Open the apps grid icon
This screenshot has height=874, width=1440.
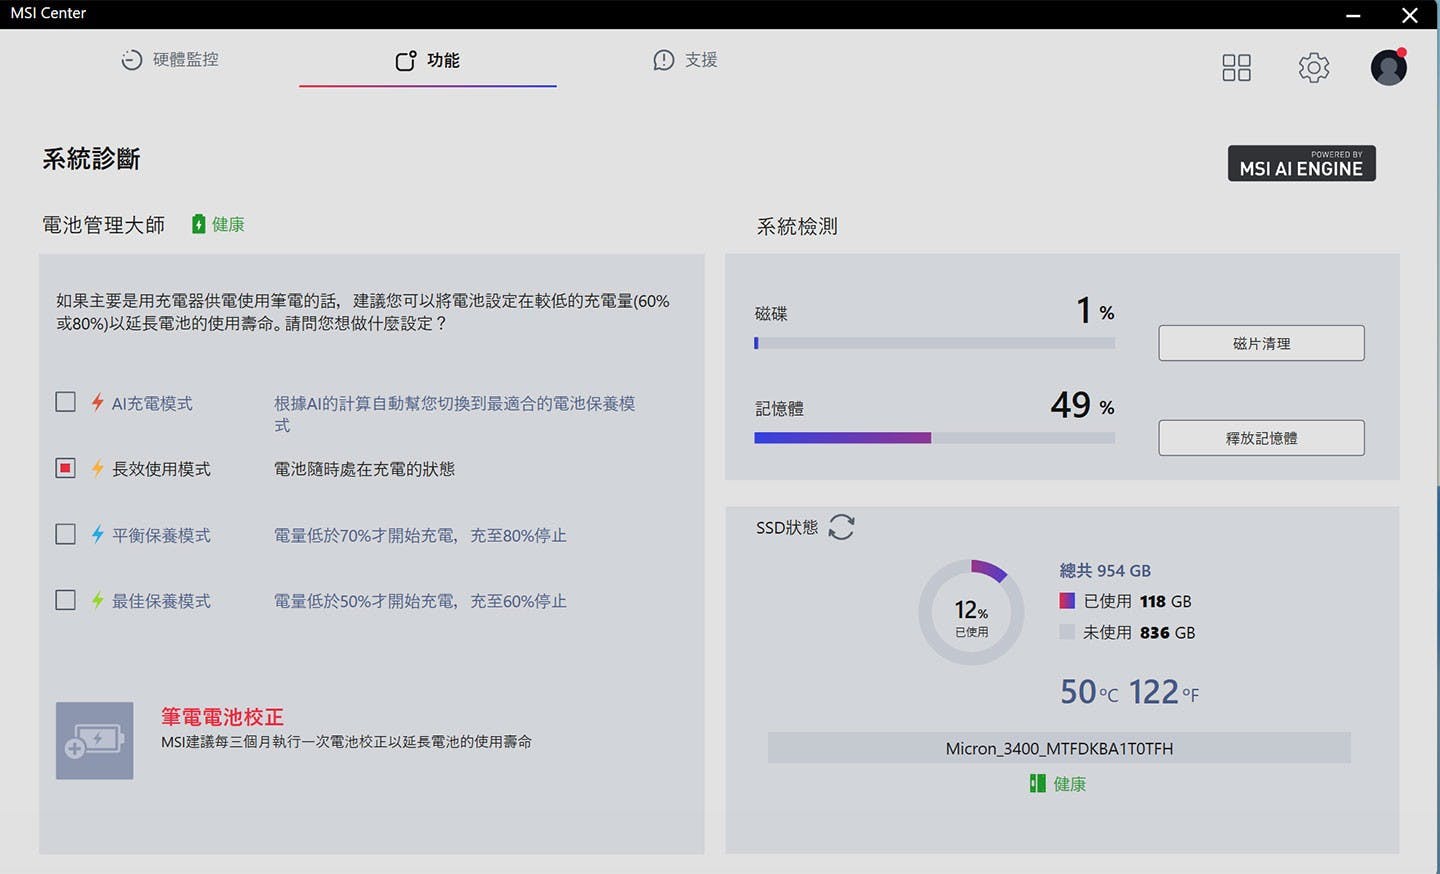[x=1236, y=68]
